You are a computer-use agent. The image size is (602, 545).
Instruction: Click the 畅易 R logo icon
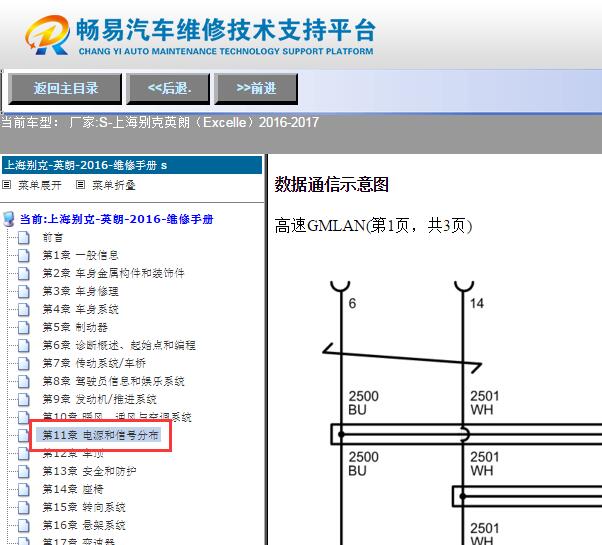pyautogui.click(x=48, y=35)
